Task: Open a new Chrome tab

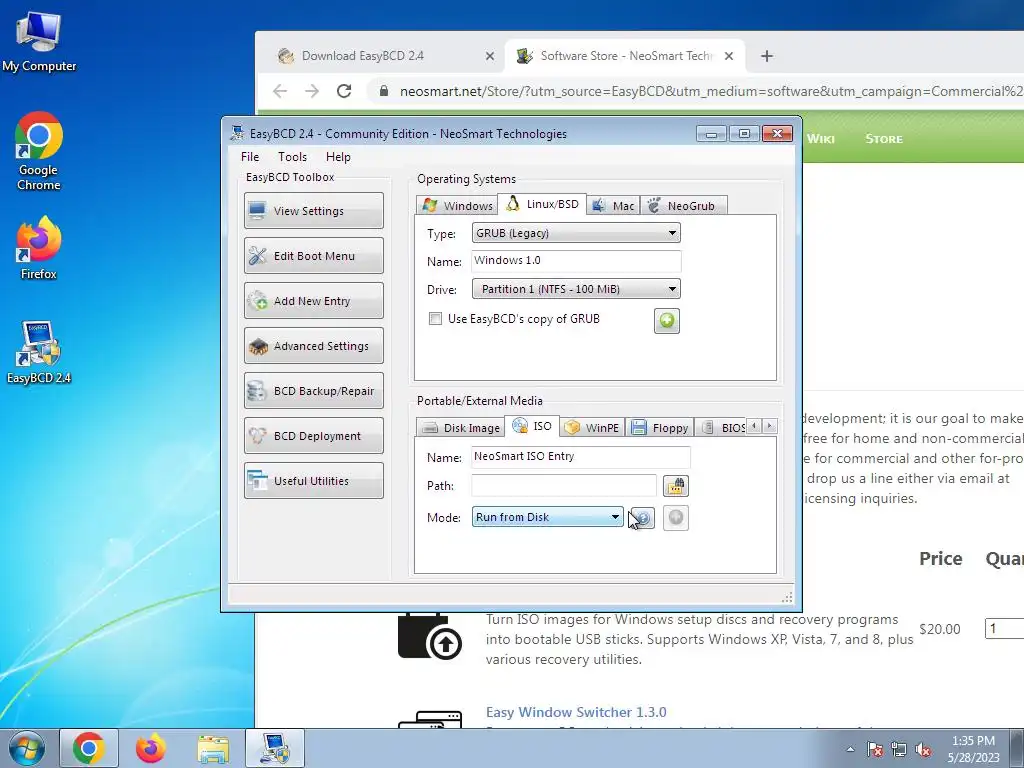Action: 767,56
